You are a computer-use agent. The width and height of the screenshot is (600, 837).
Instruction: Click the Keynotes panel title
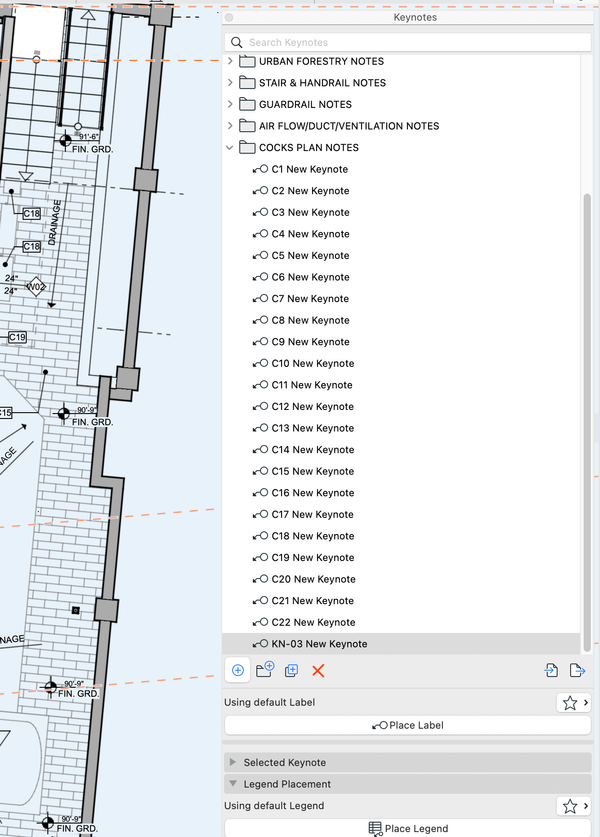pos(415,17)
